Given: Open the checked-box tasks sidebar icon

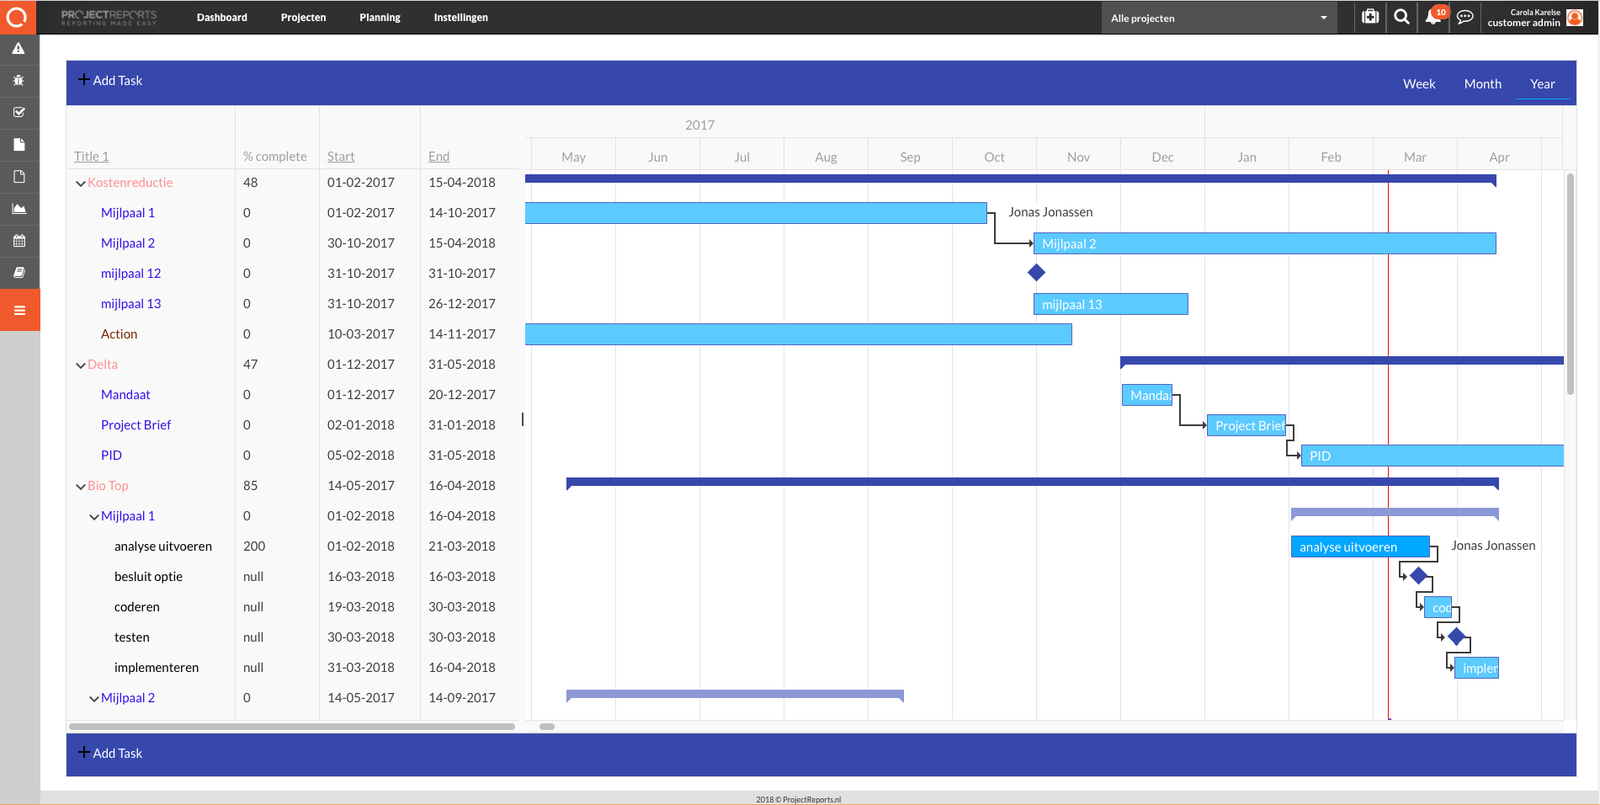Looking at the screenshot, I should (18, 112).
